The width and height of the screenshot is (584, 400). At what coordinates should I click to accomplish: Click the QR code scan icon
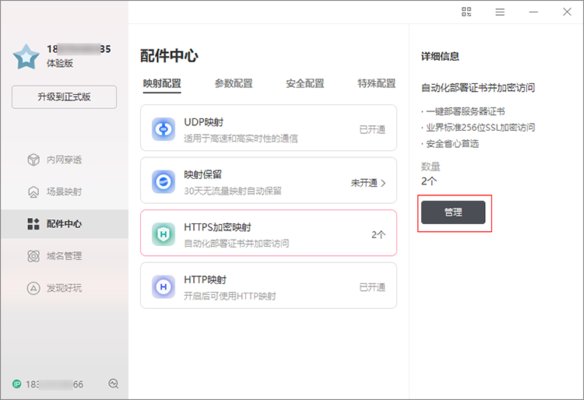(x=466, y=12)
